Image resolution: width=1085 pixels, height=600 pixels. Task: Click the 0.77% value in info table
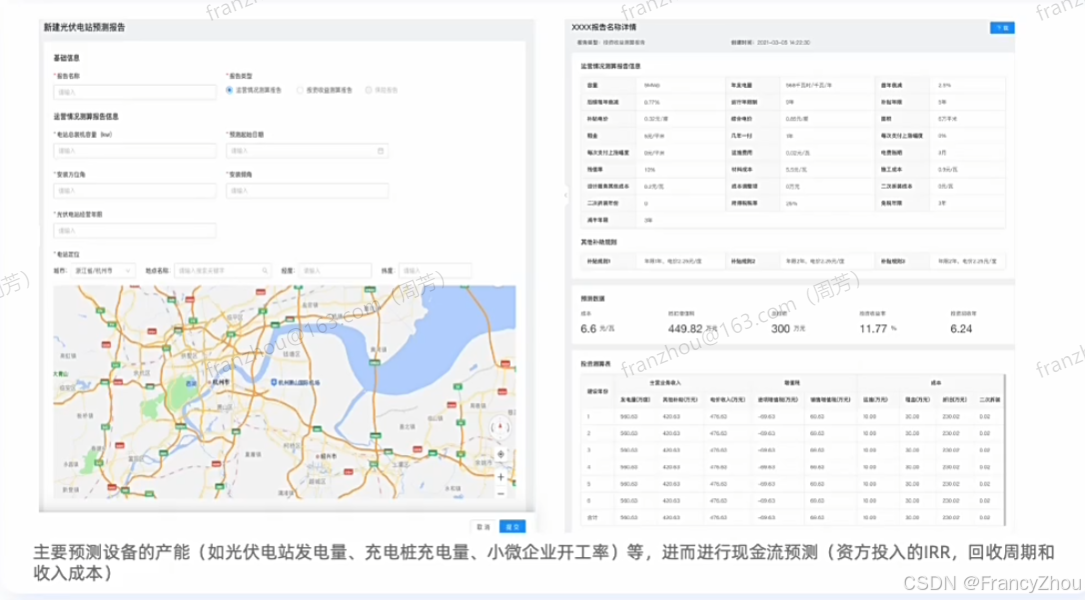[652, 102]
